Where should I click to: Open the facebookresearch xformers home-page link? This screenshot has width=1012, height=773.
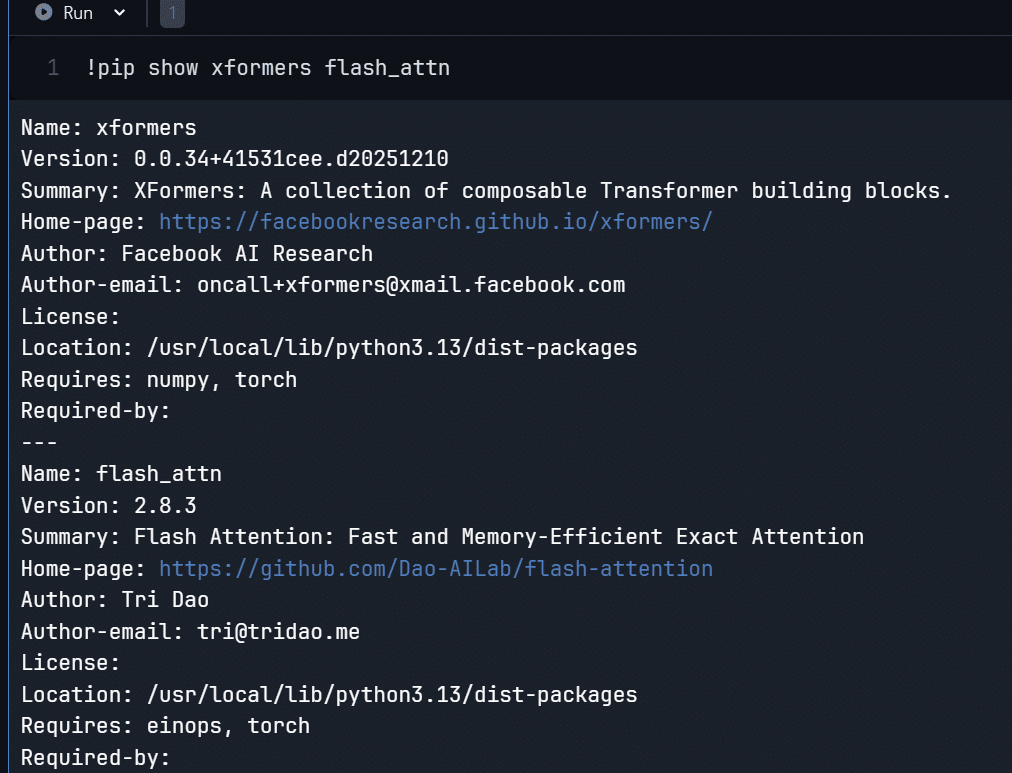435,222
